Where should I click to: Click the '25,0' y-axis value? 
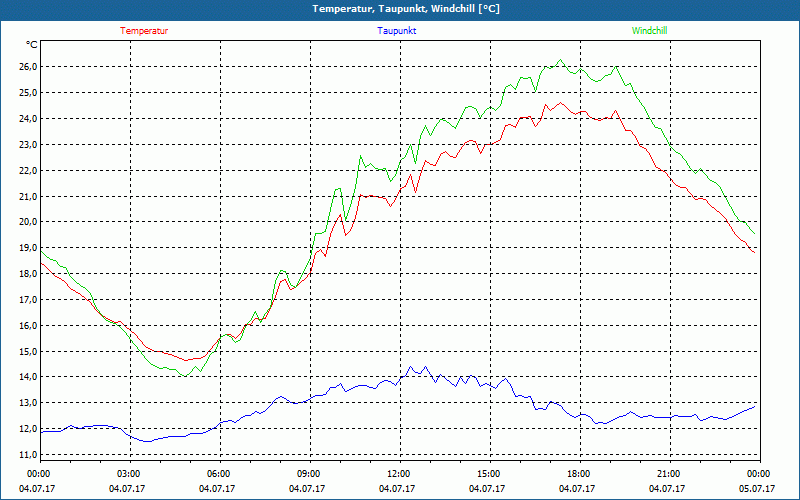tap(28, 93)
